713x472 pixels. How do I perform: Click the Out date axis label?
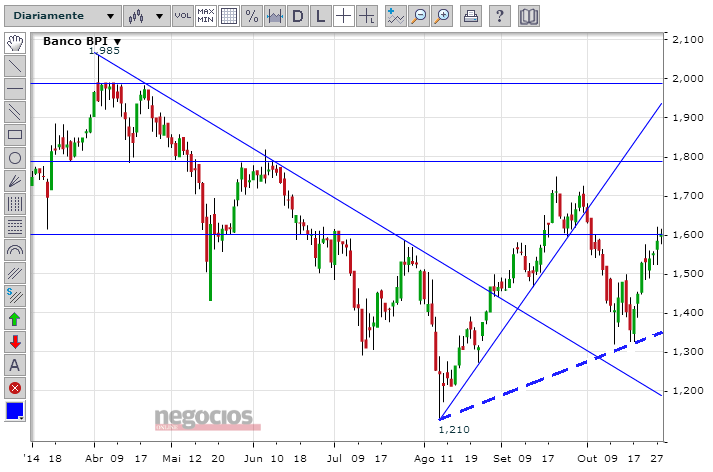(587, 458)
